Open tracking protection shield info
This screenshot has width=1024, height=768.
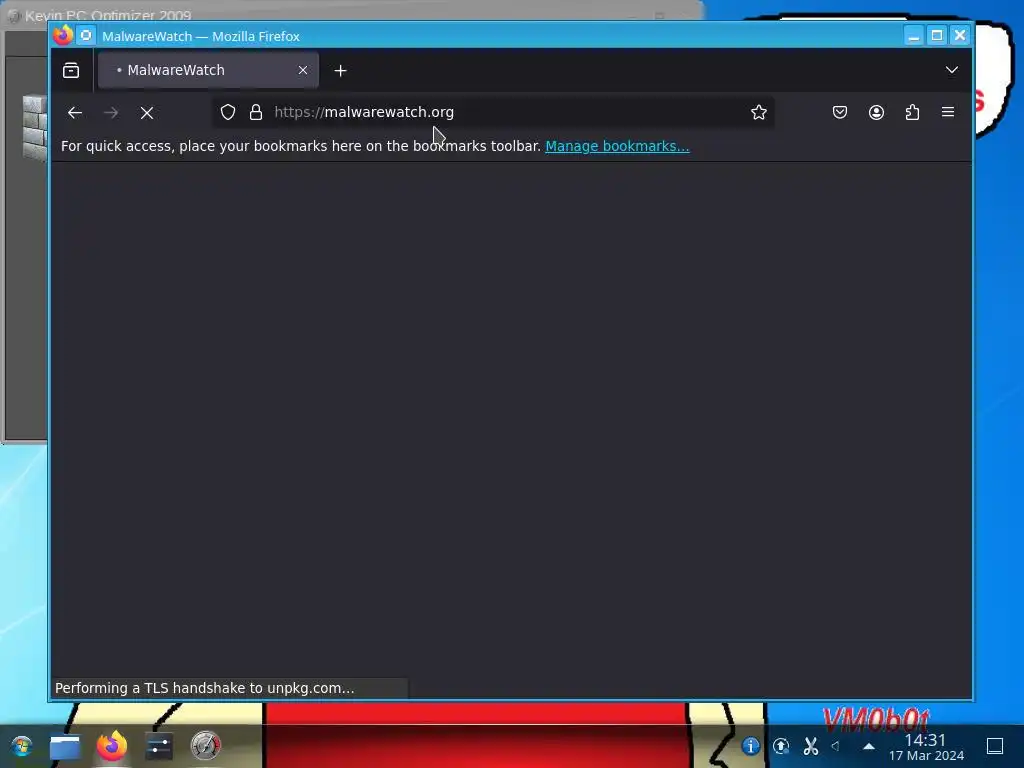point(227,112)
